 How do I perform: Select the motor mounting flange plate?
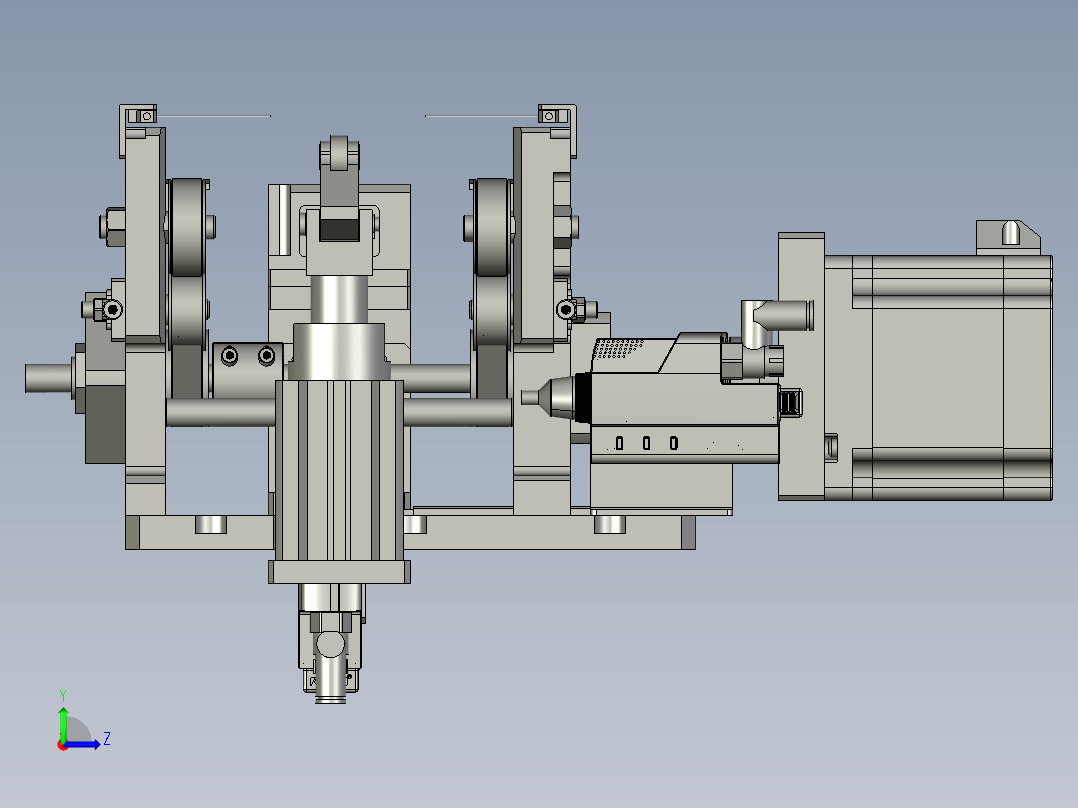801,366
